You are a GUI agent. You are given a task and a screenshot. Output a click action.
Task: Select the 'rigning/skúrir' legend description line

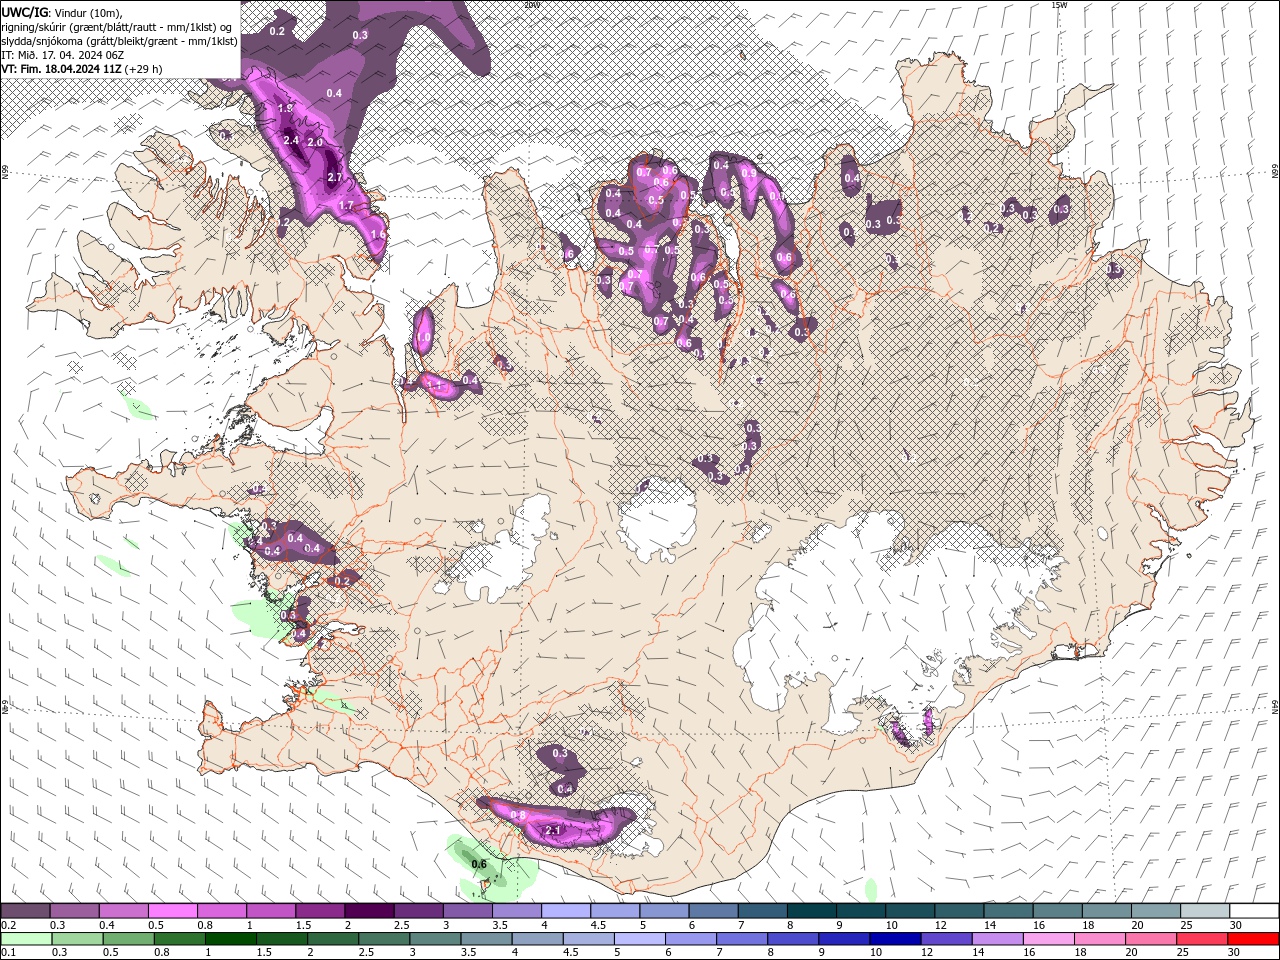click(117, 26)
